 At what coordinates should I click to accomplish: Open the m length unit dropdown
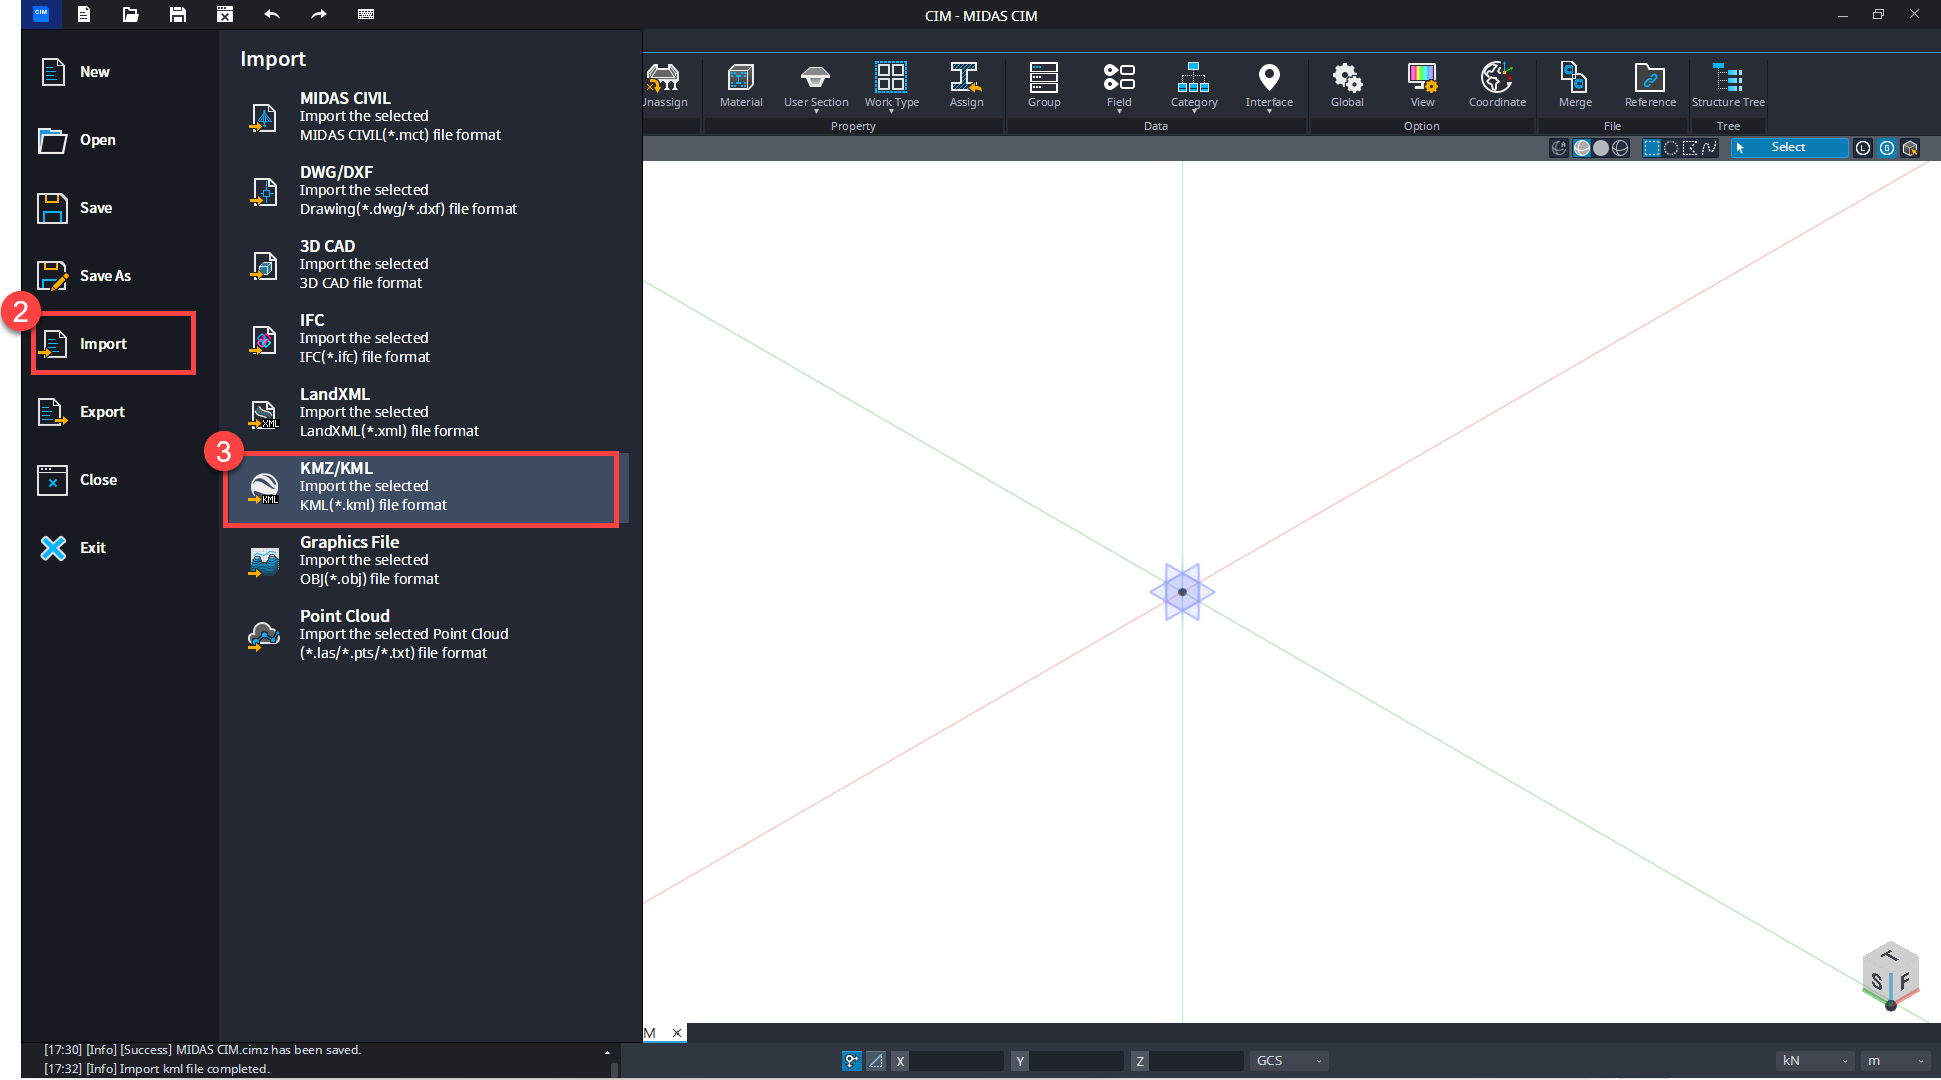coord(1895,1061)
